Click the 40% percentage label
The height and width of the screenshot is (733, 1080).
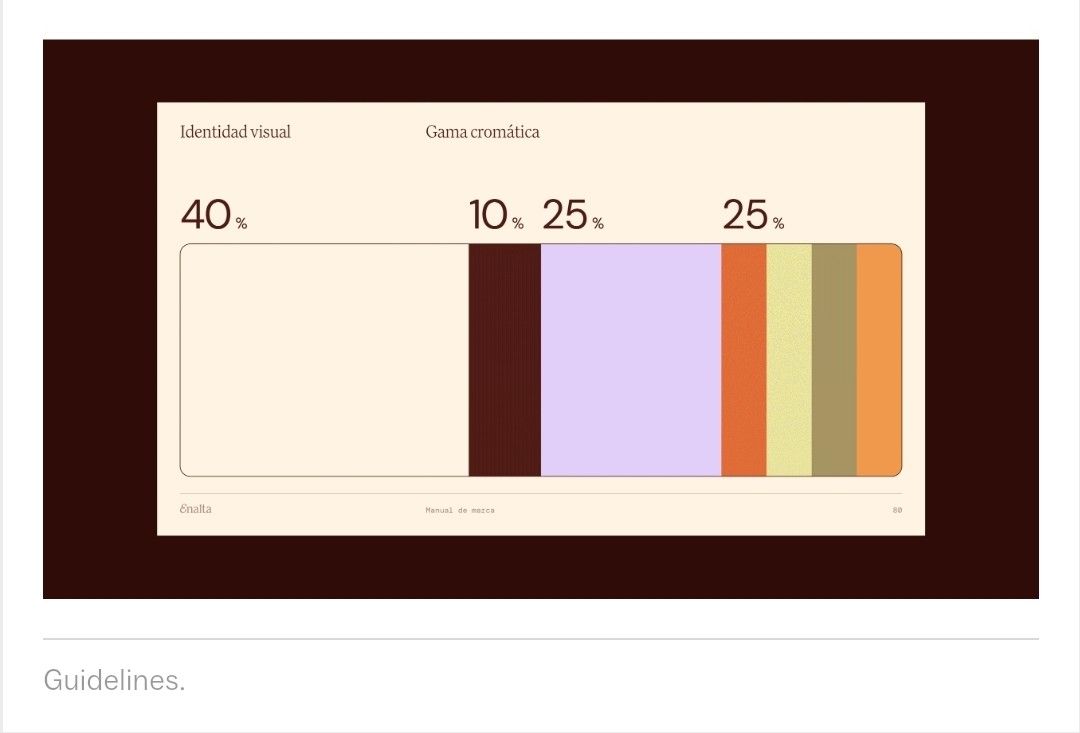[x=213, y=215]
